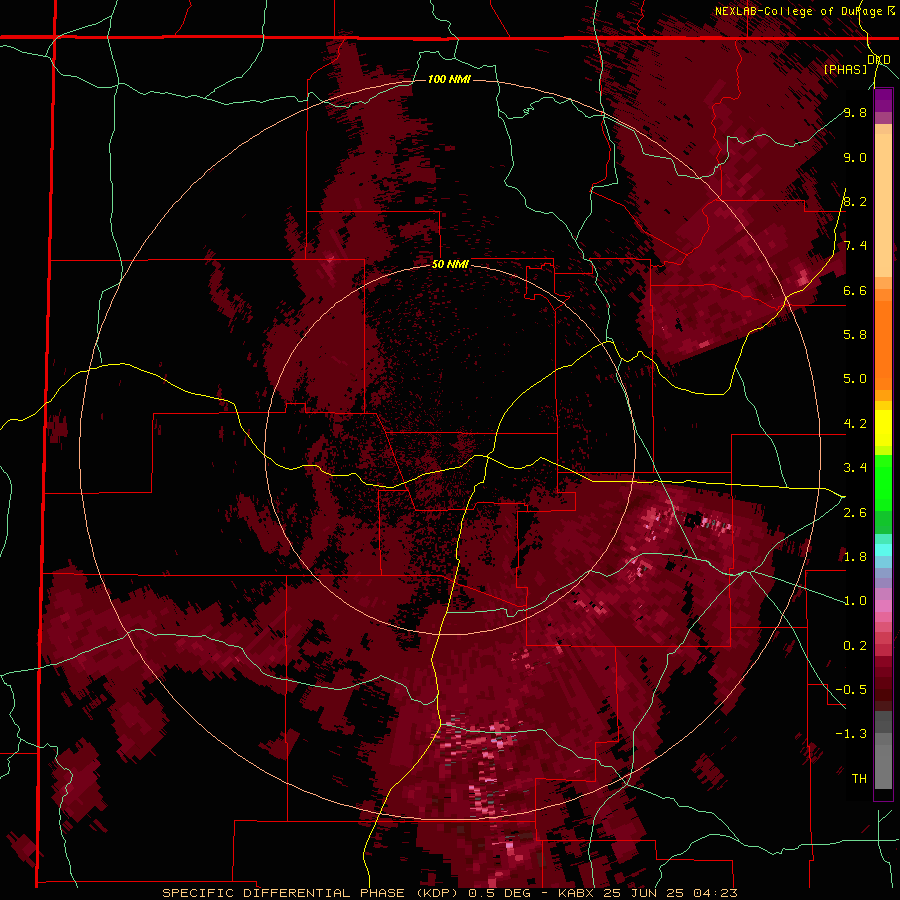
Task: Click the 50 NMI range ring label
Action: pos(450,265)
